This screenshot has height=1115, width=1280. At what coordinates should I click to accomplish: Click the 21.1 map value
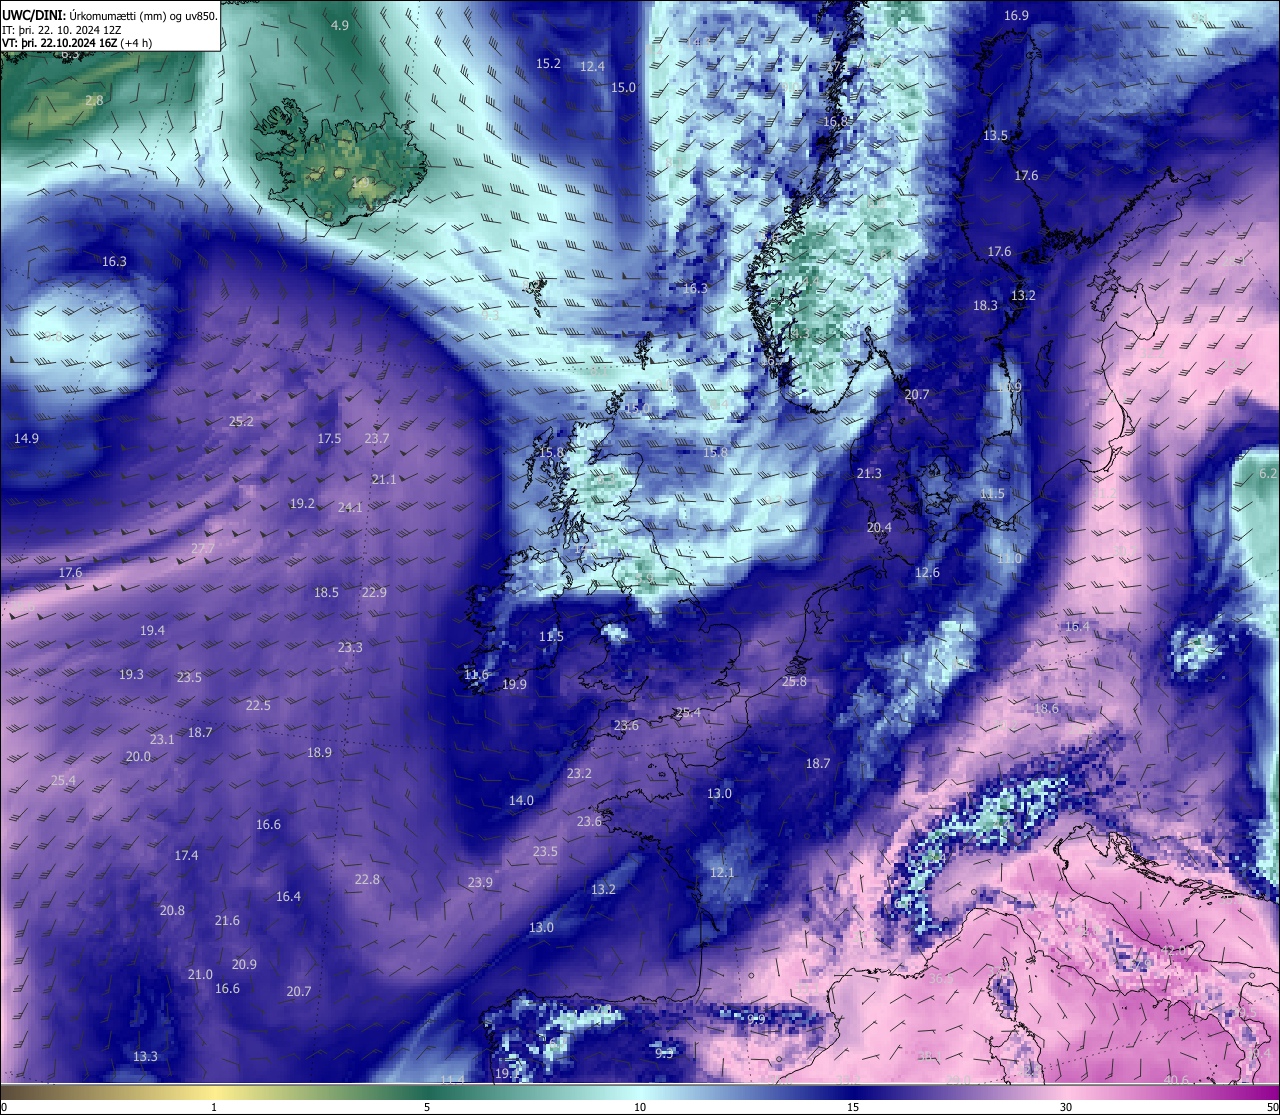point(384,479)
